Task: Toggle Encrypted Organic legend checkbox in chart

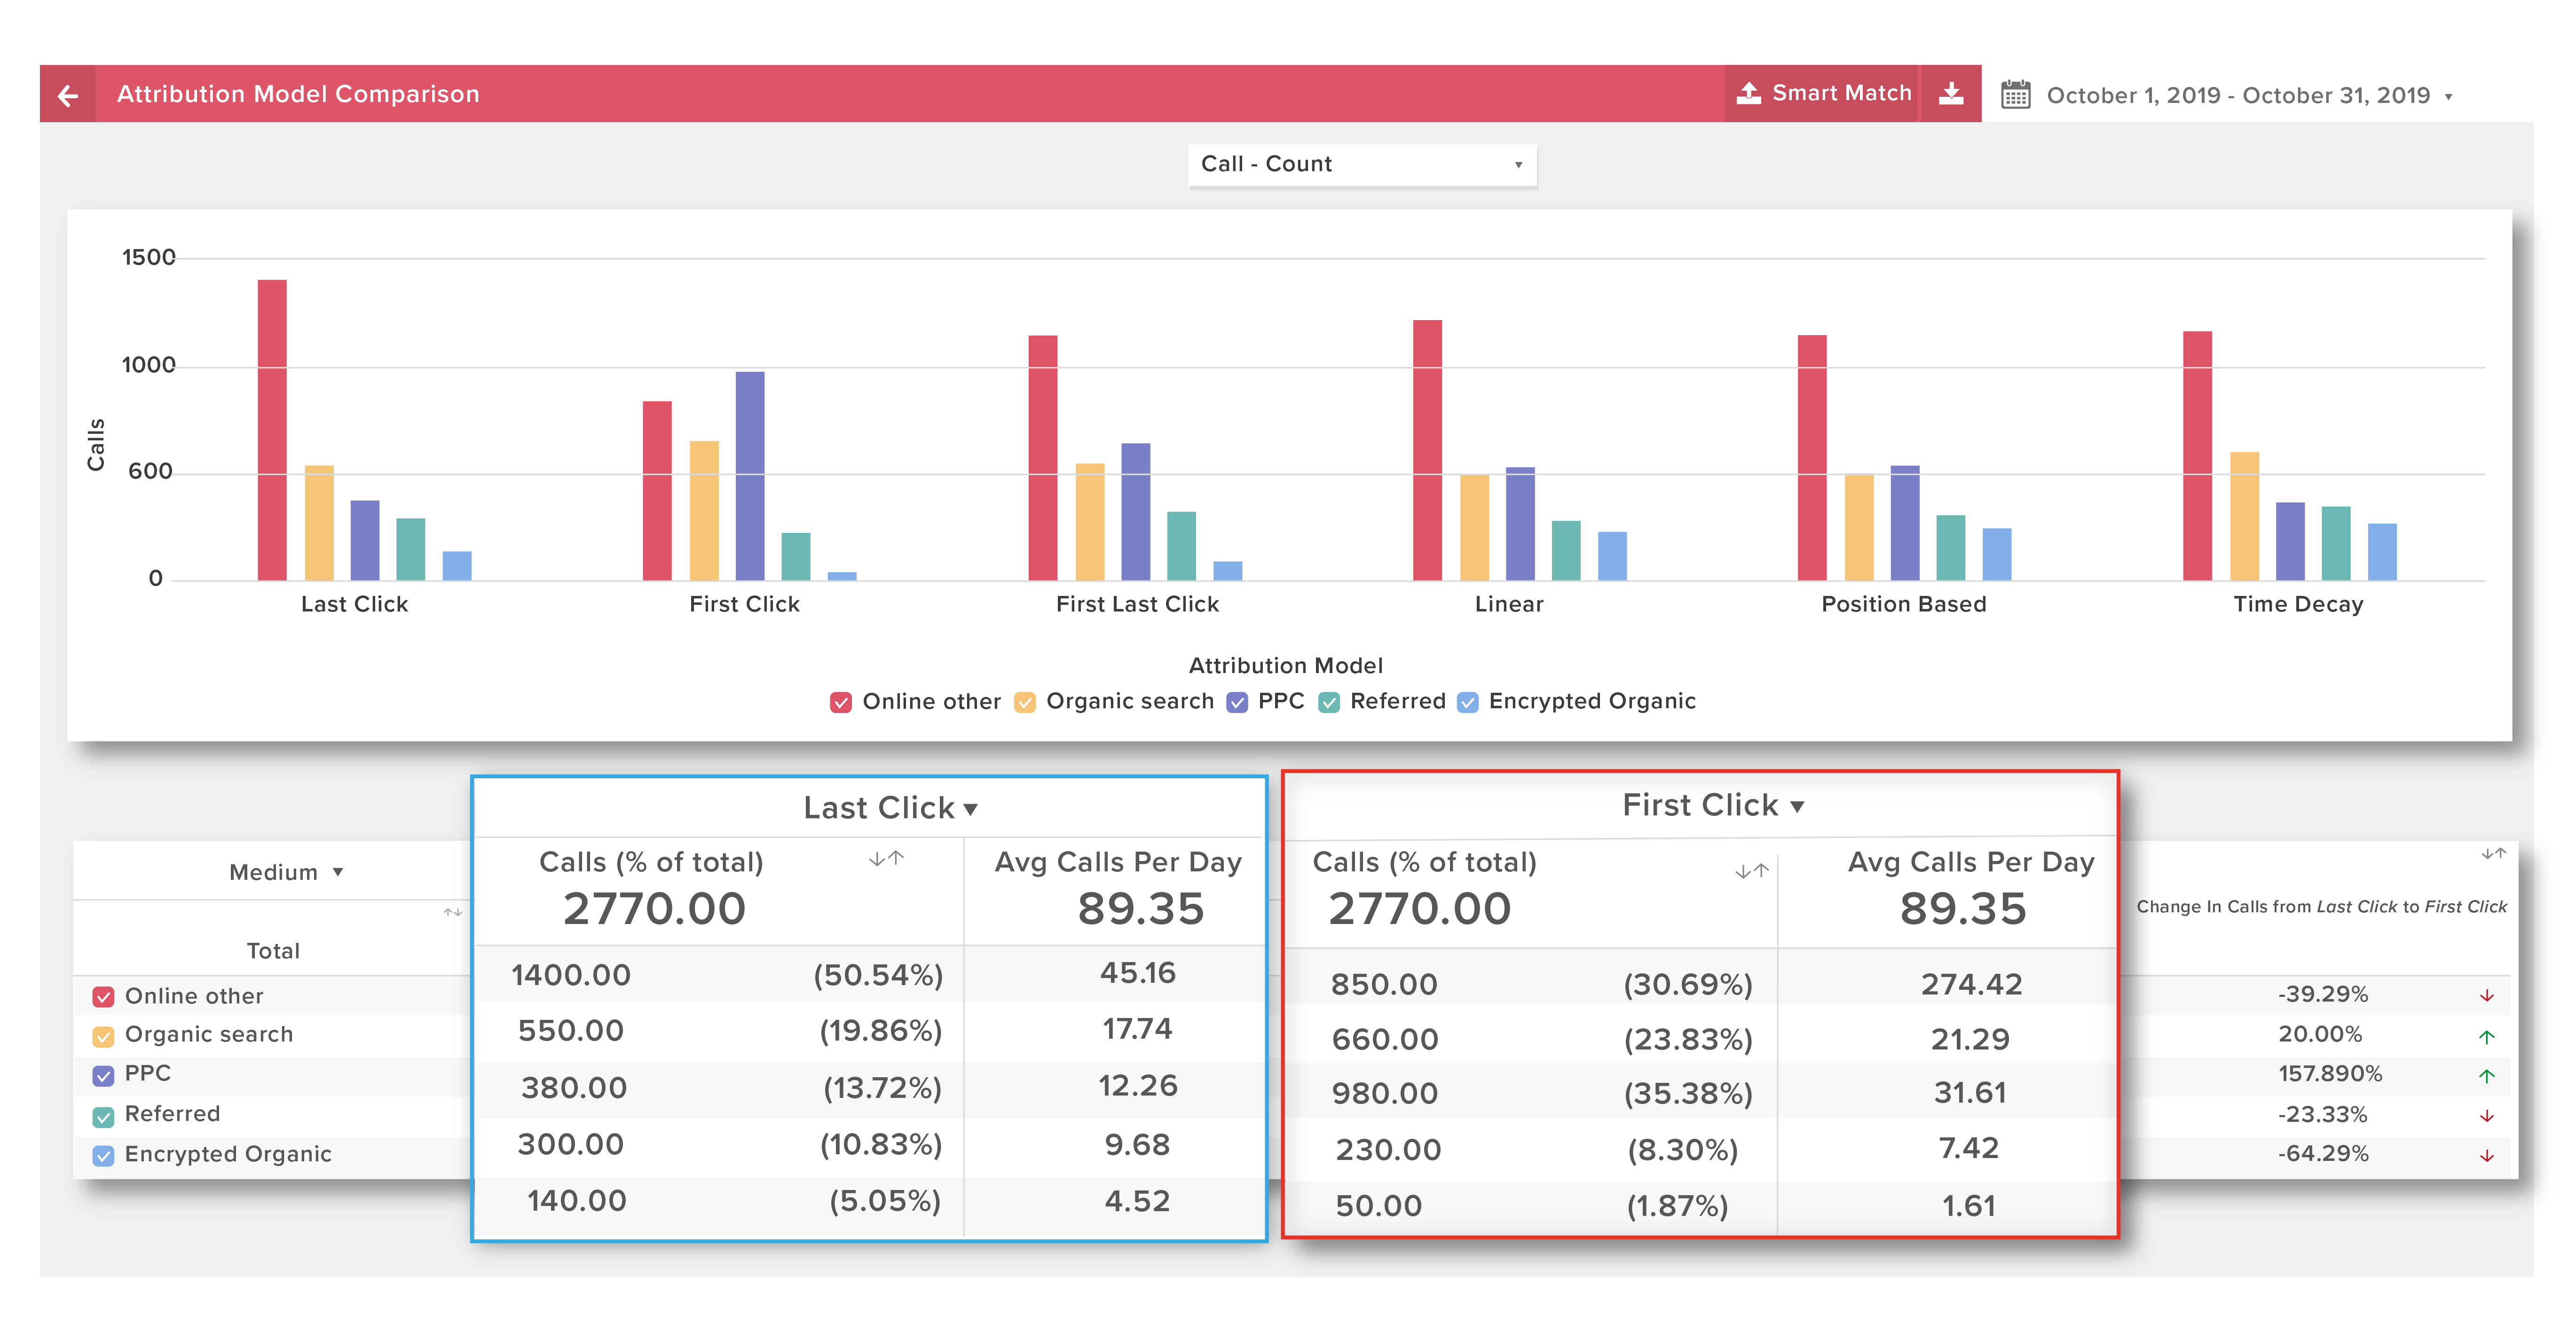Action: (x=1468, y=702)
